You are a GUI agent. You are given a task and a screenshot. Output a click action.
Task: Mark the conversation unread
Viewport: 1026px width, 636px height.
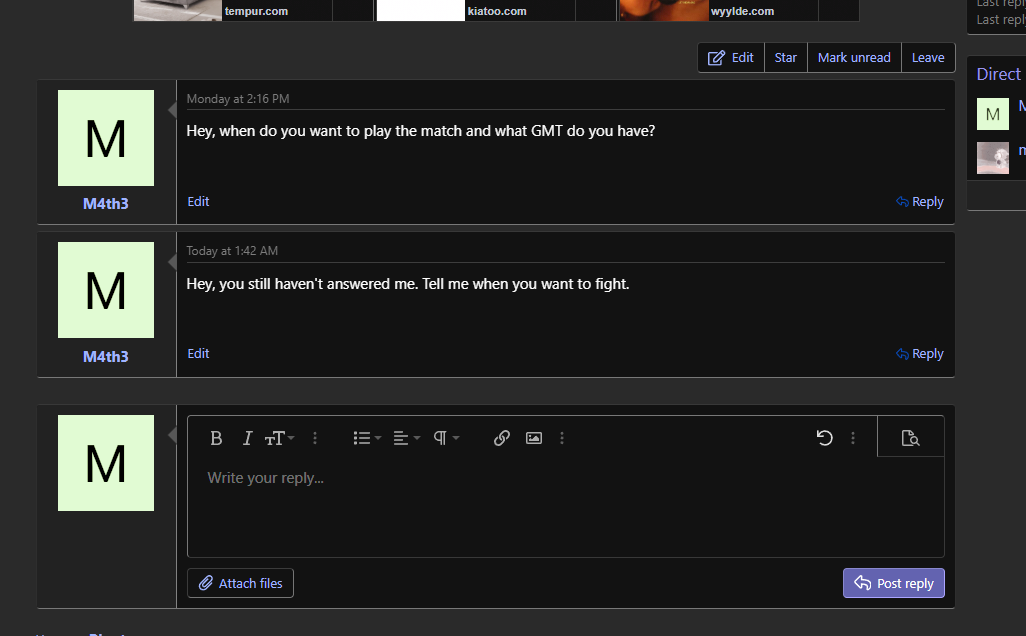[x=854, y=58]
